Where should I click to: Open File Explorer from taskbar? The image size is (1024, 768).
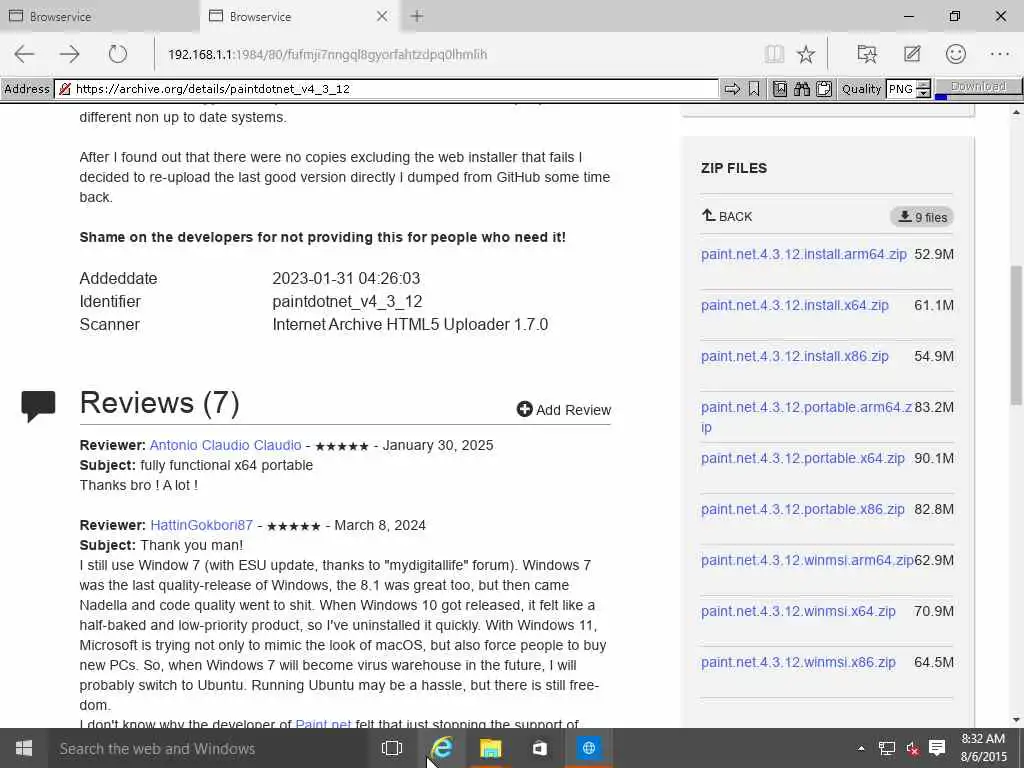490,748
